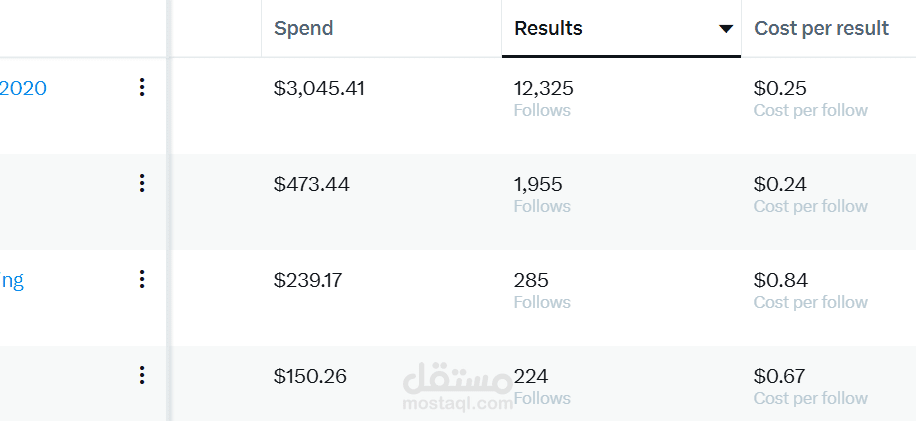This screenshot has width=916, height=421.
Task: Sort by the Cost per result column
Action: coord(821,29)
